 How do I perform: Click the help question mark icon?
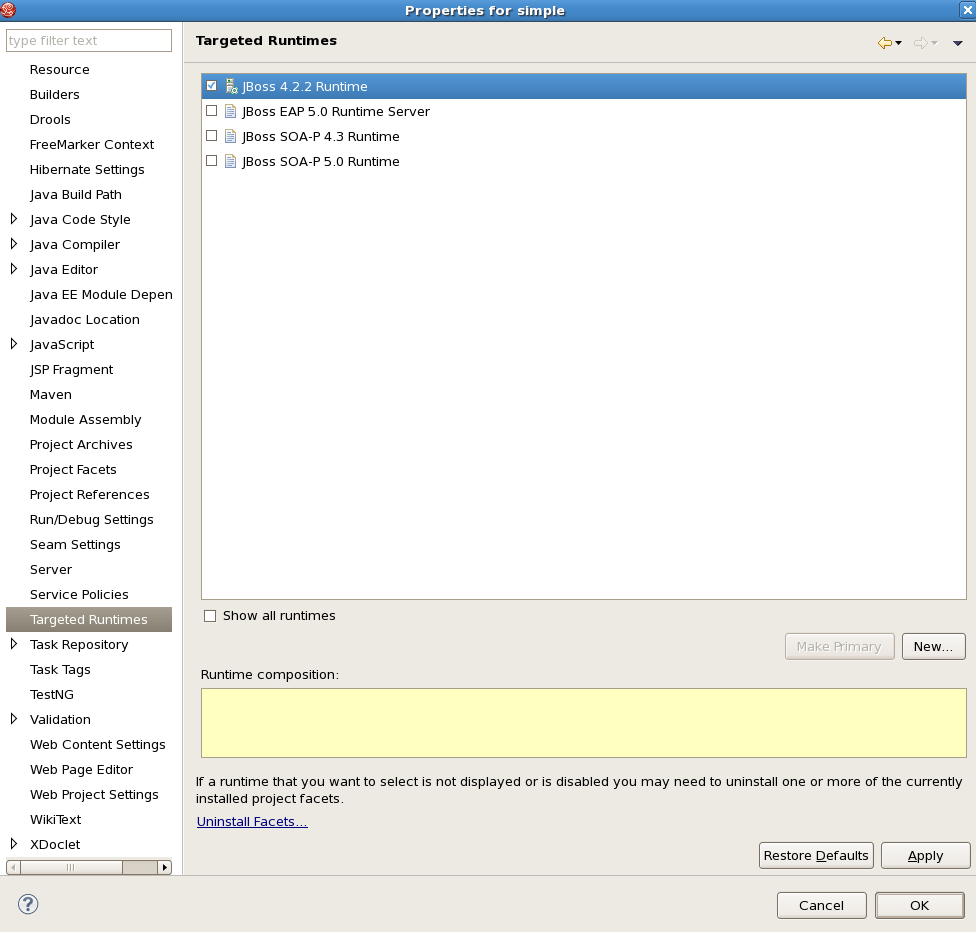[28, 905]
